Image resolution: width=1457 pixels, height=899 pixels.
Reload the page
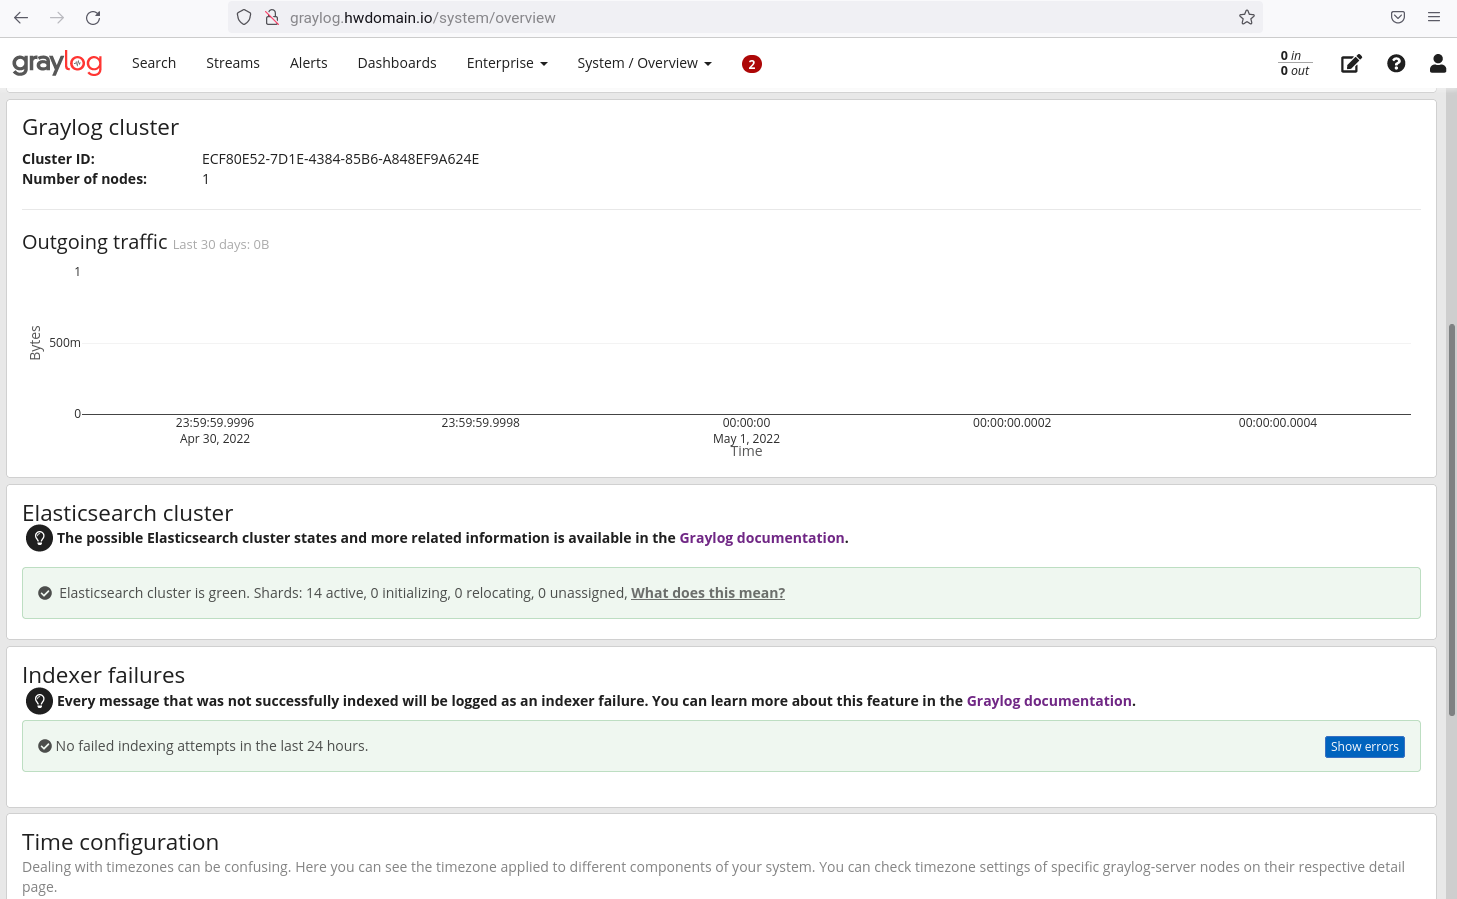tap(93, 17)
